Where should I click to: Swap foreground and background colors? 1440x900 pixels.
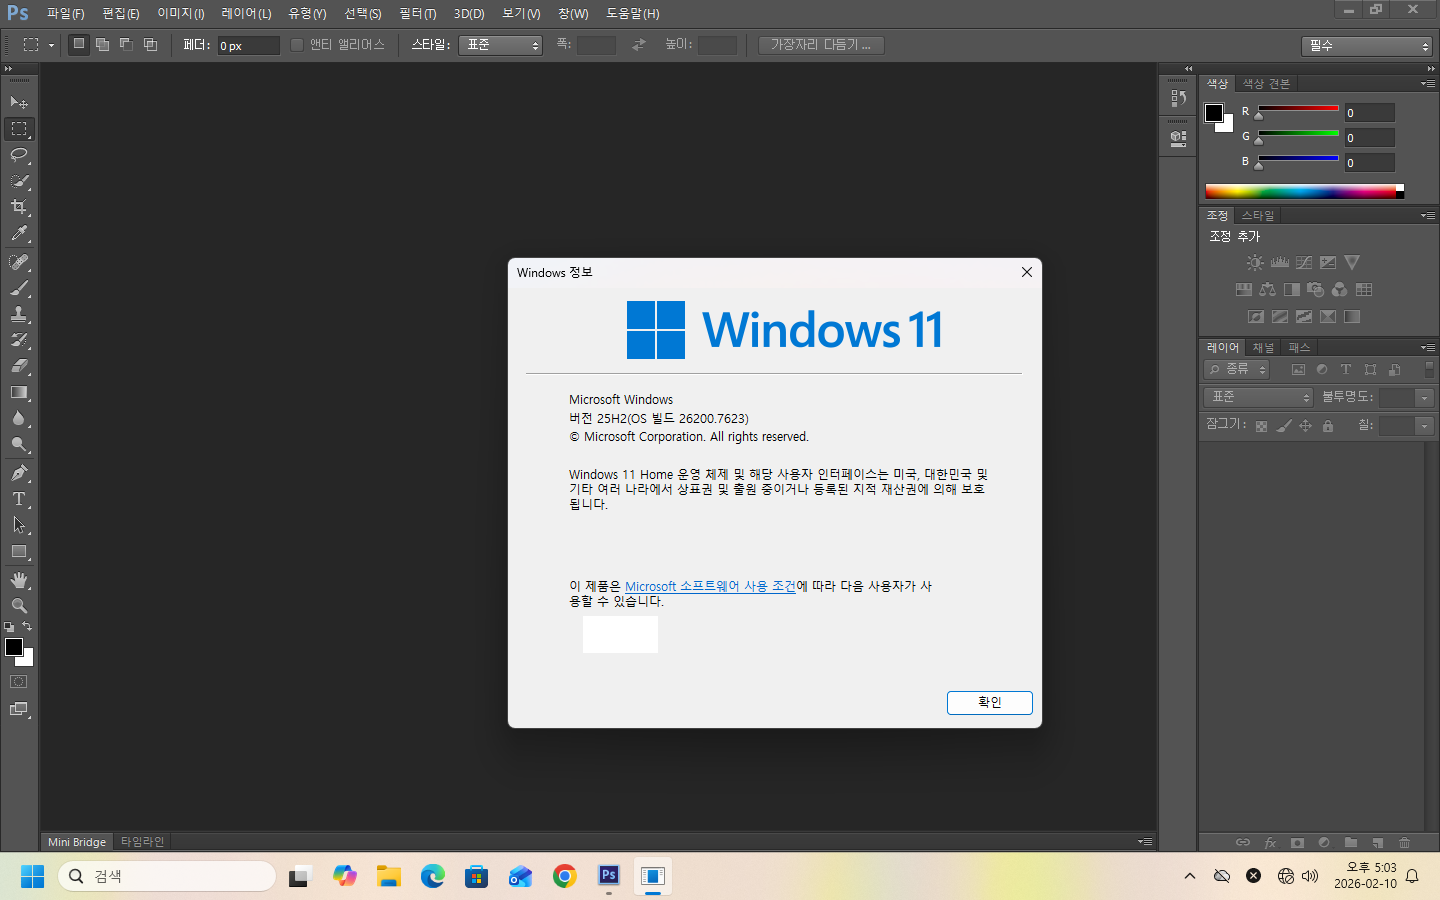[27, 627]
